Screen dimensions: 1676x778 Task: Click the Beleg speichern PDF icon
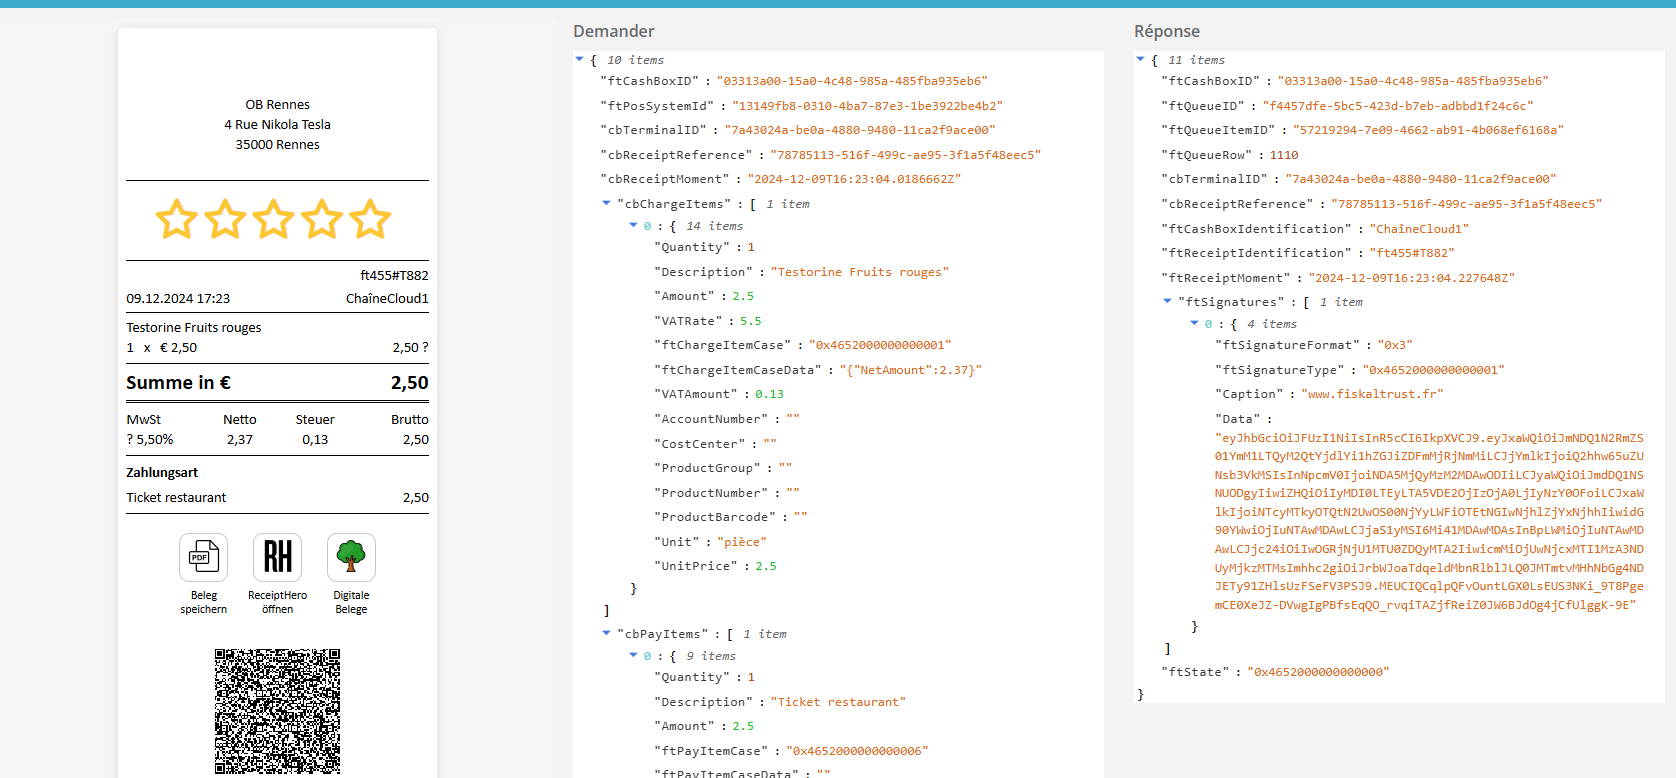[204, 557]
